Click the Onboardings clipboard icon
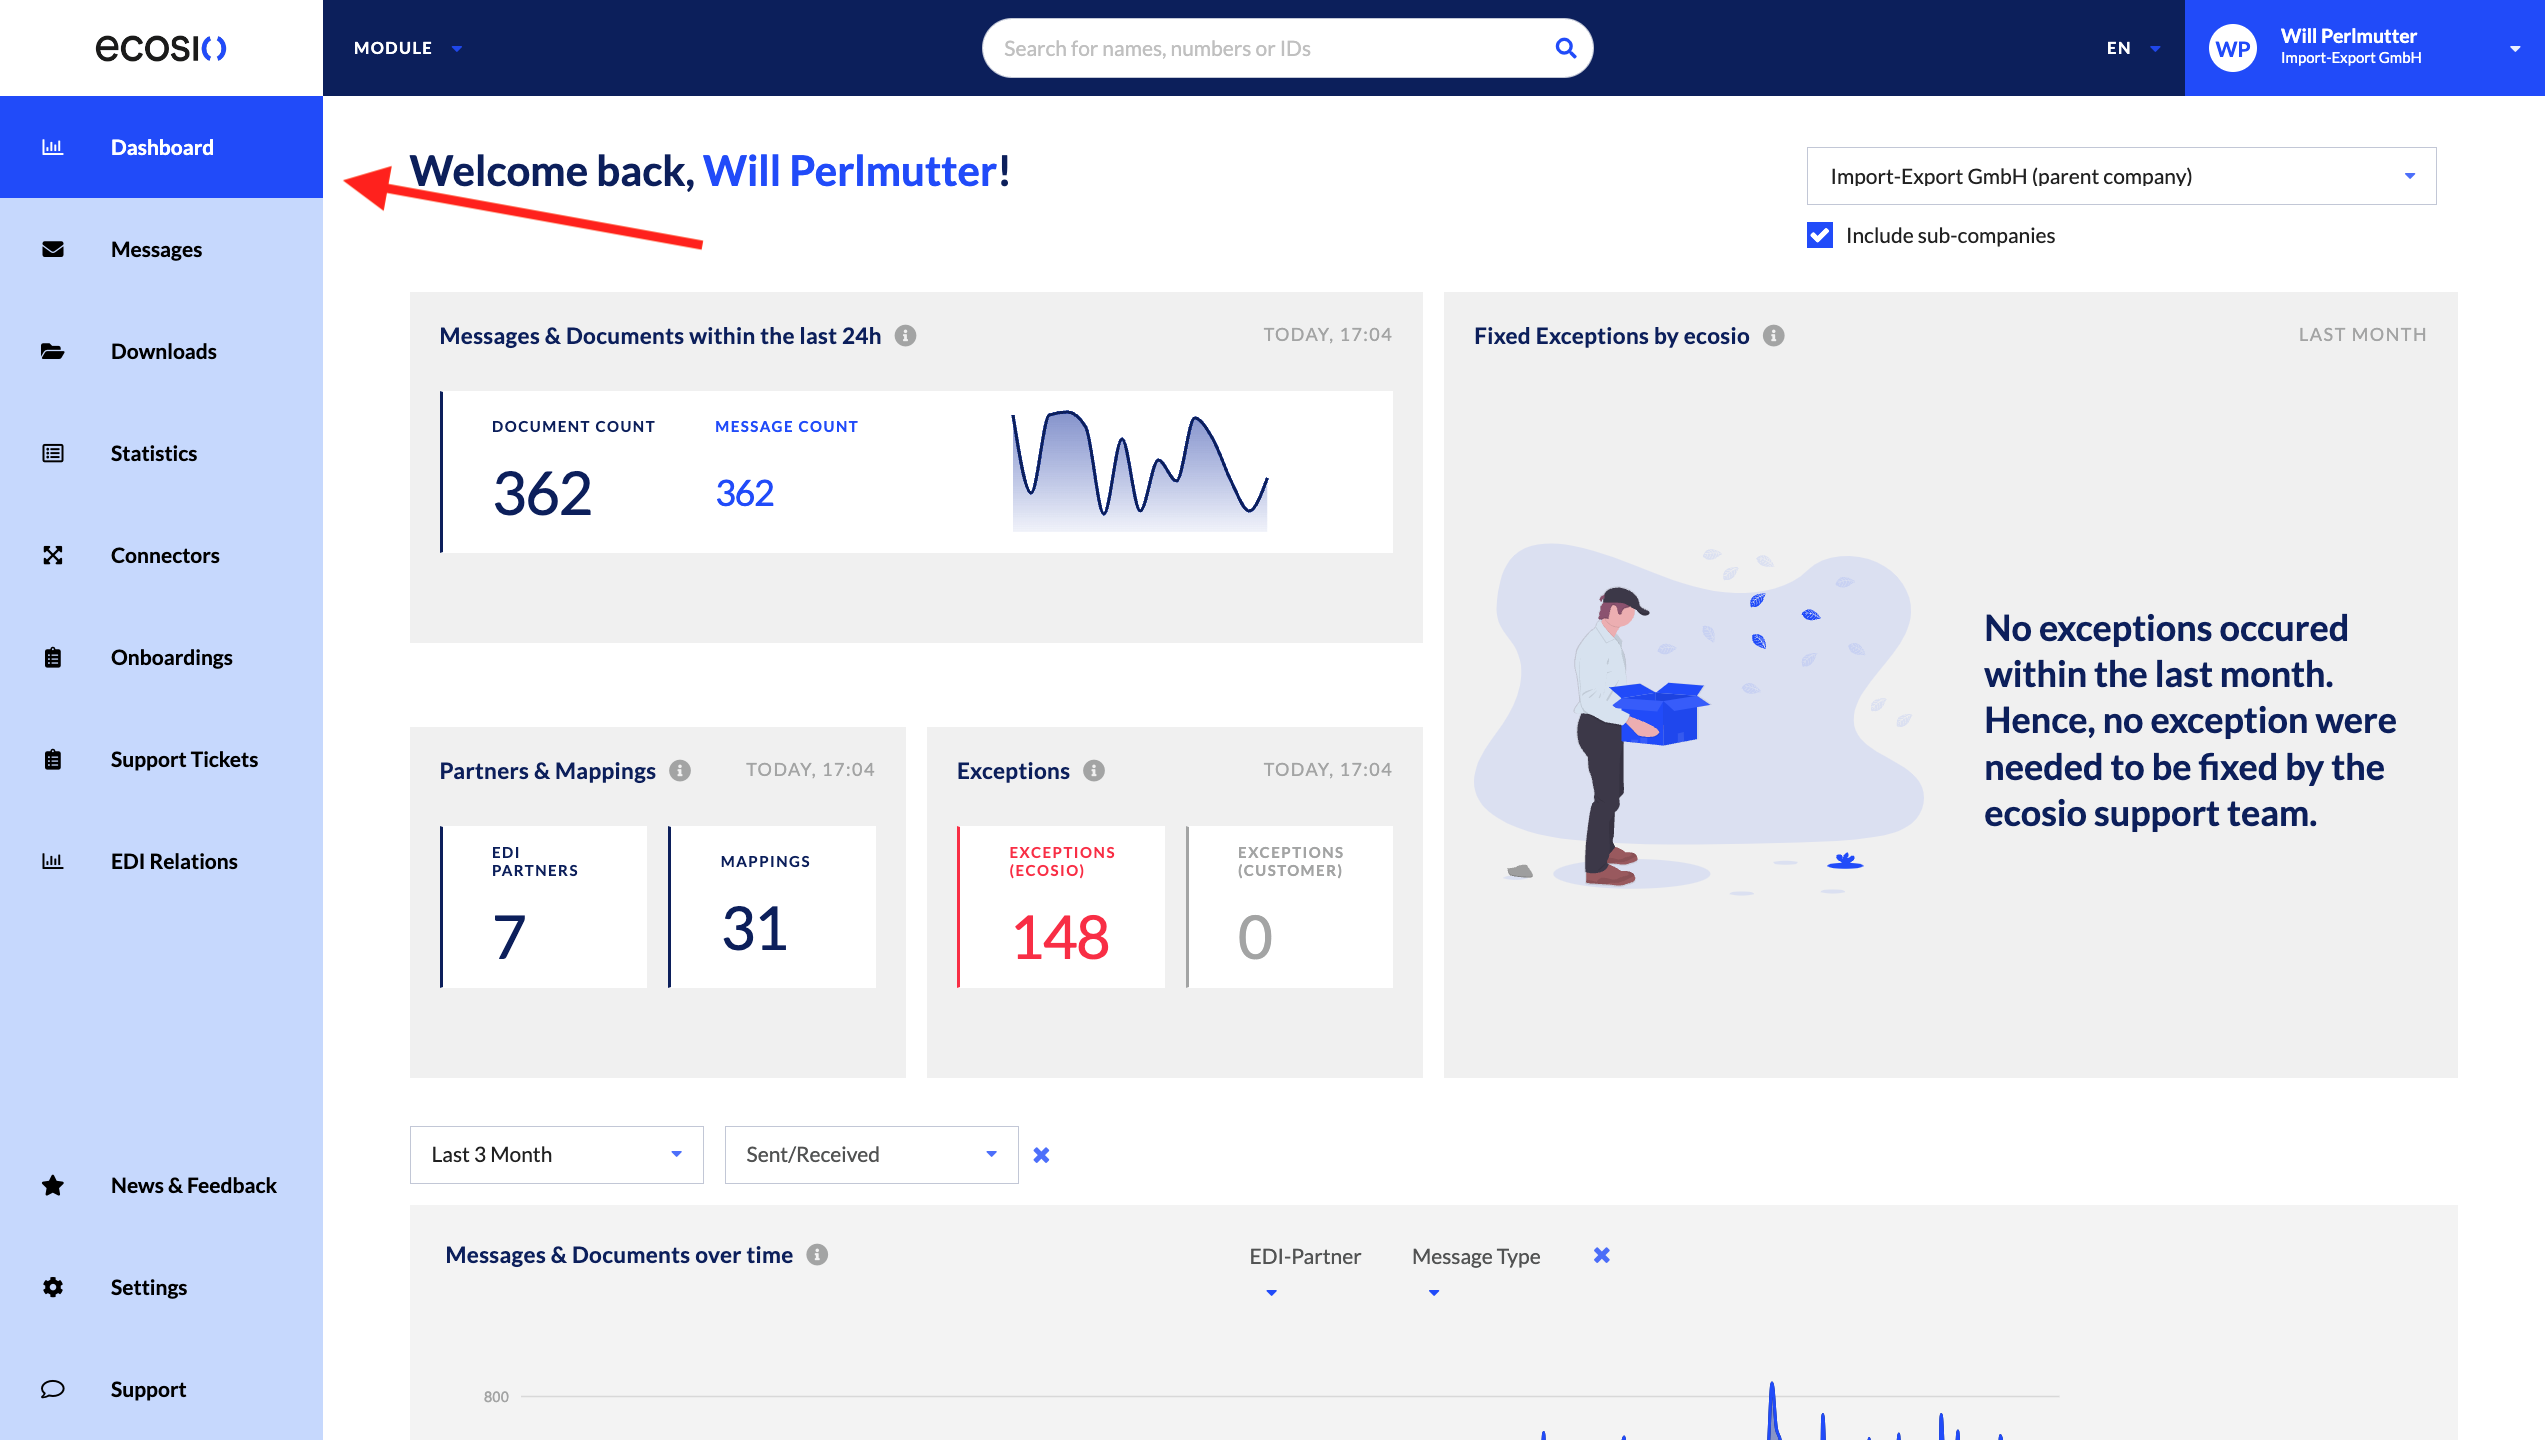Viewport: 2545px width, 1440px height. coord(53,657)
